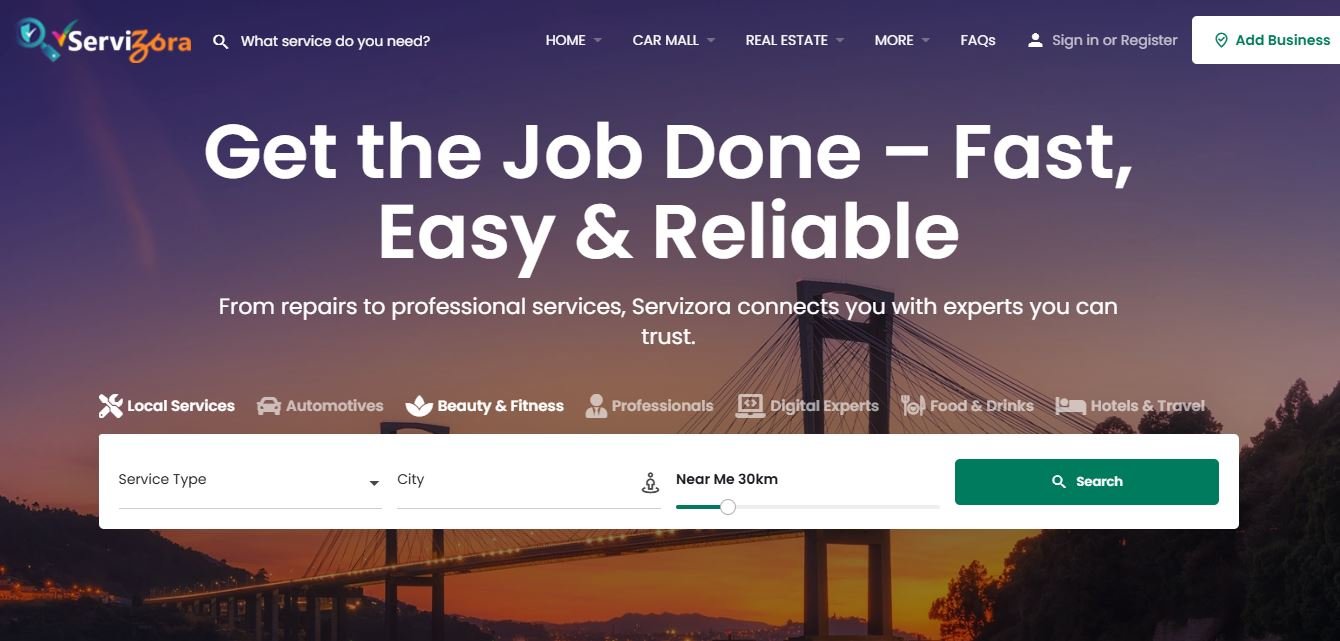1340x641 pixels.
Task: Click the geolocation pin icon beside the City field
Action: coord(650,483)
